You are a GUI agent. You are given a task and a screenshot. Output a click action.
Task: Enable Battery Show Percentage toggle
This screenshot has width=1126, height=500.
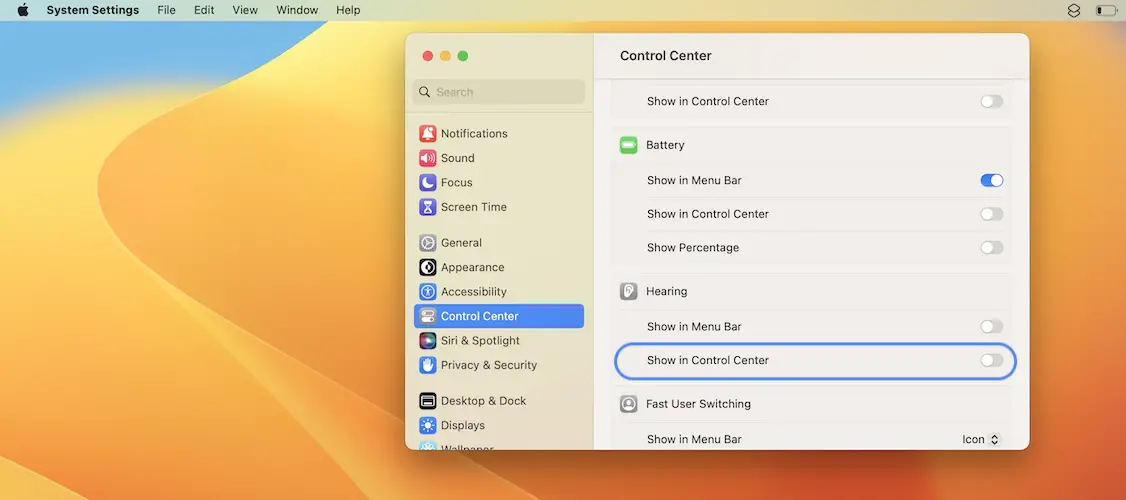991,248
